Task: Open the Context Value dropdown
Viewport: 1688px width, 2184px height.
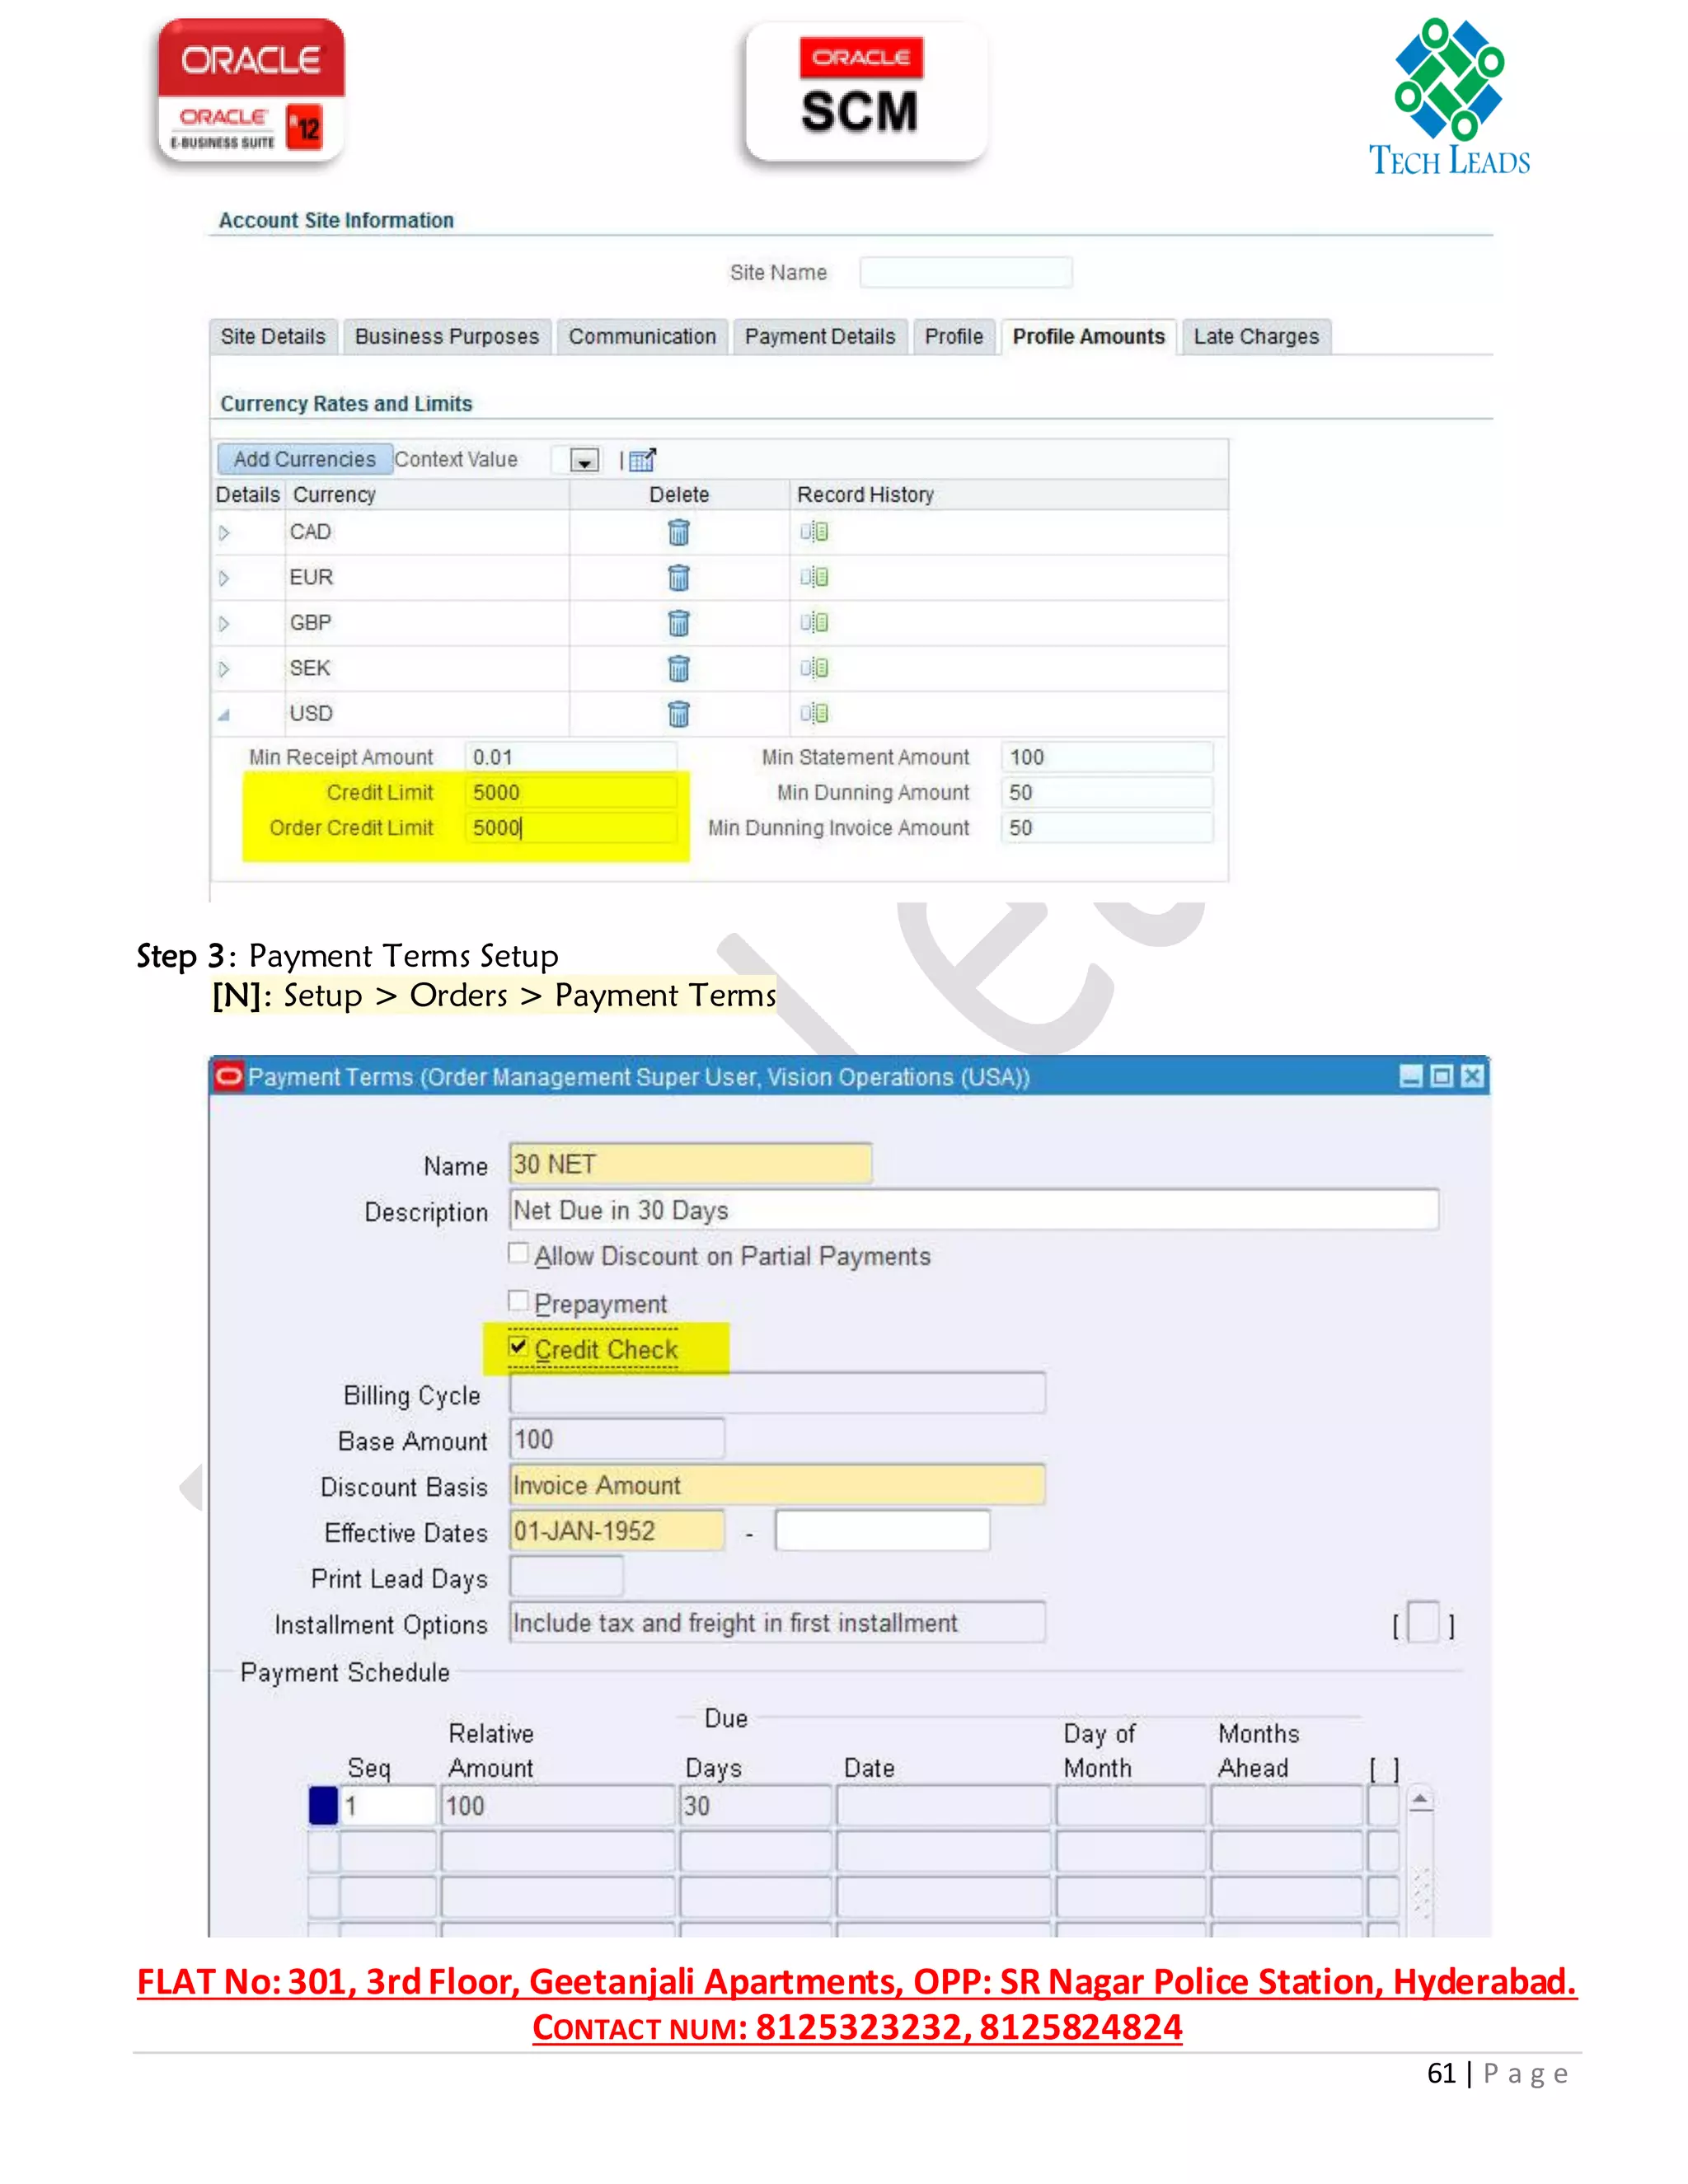Action: click(x=584, y=460)
